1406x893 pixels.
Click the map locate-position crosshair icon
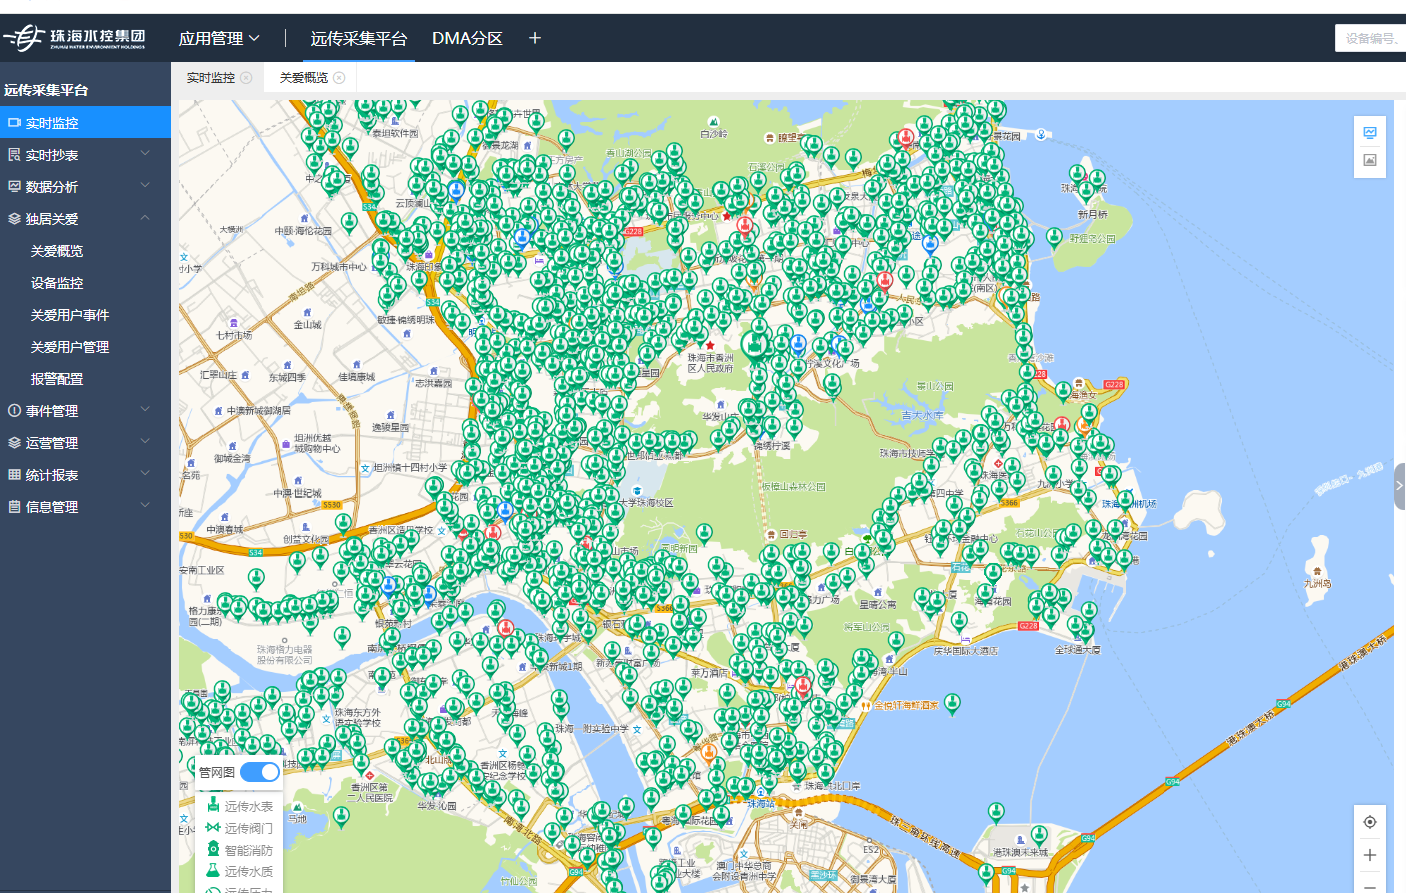coord(1369,822)
